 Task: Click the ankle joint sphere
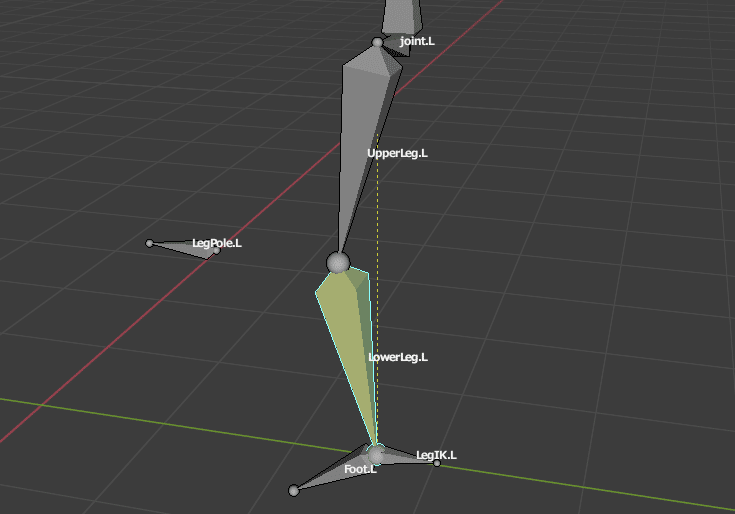376,454
